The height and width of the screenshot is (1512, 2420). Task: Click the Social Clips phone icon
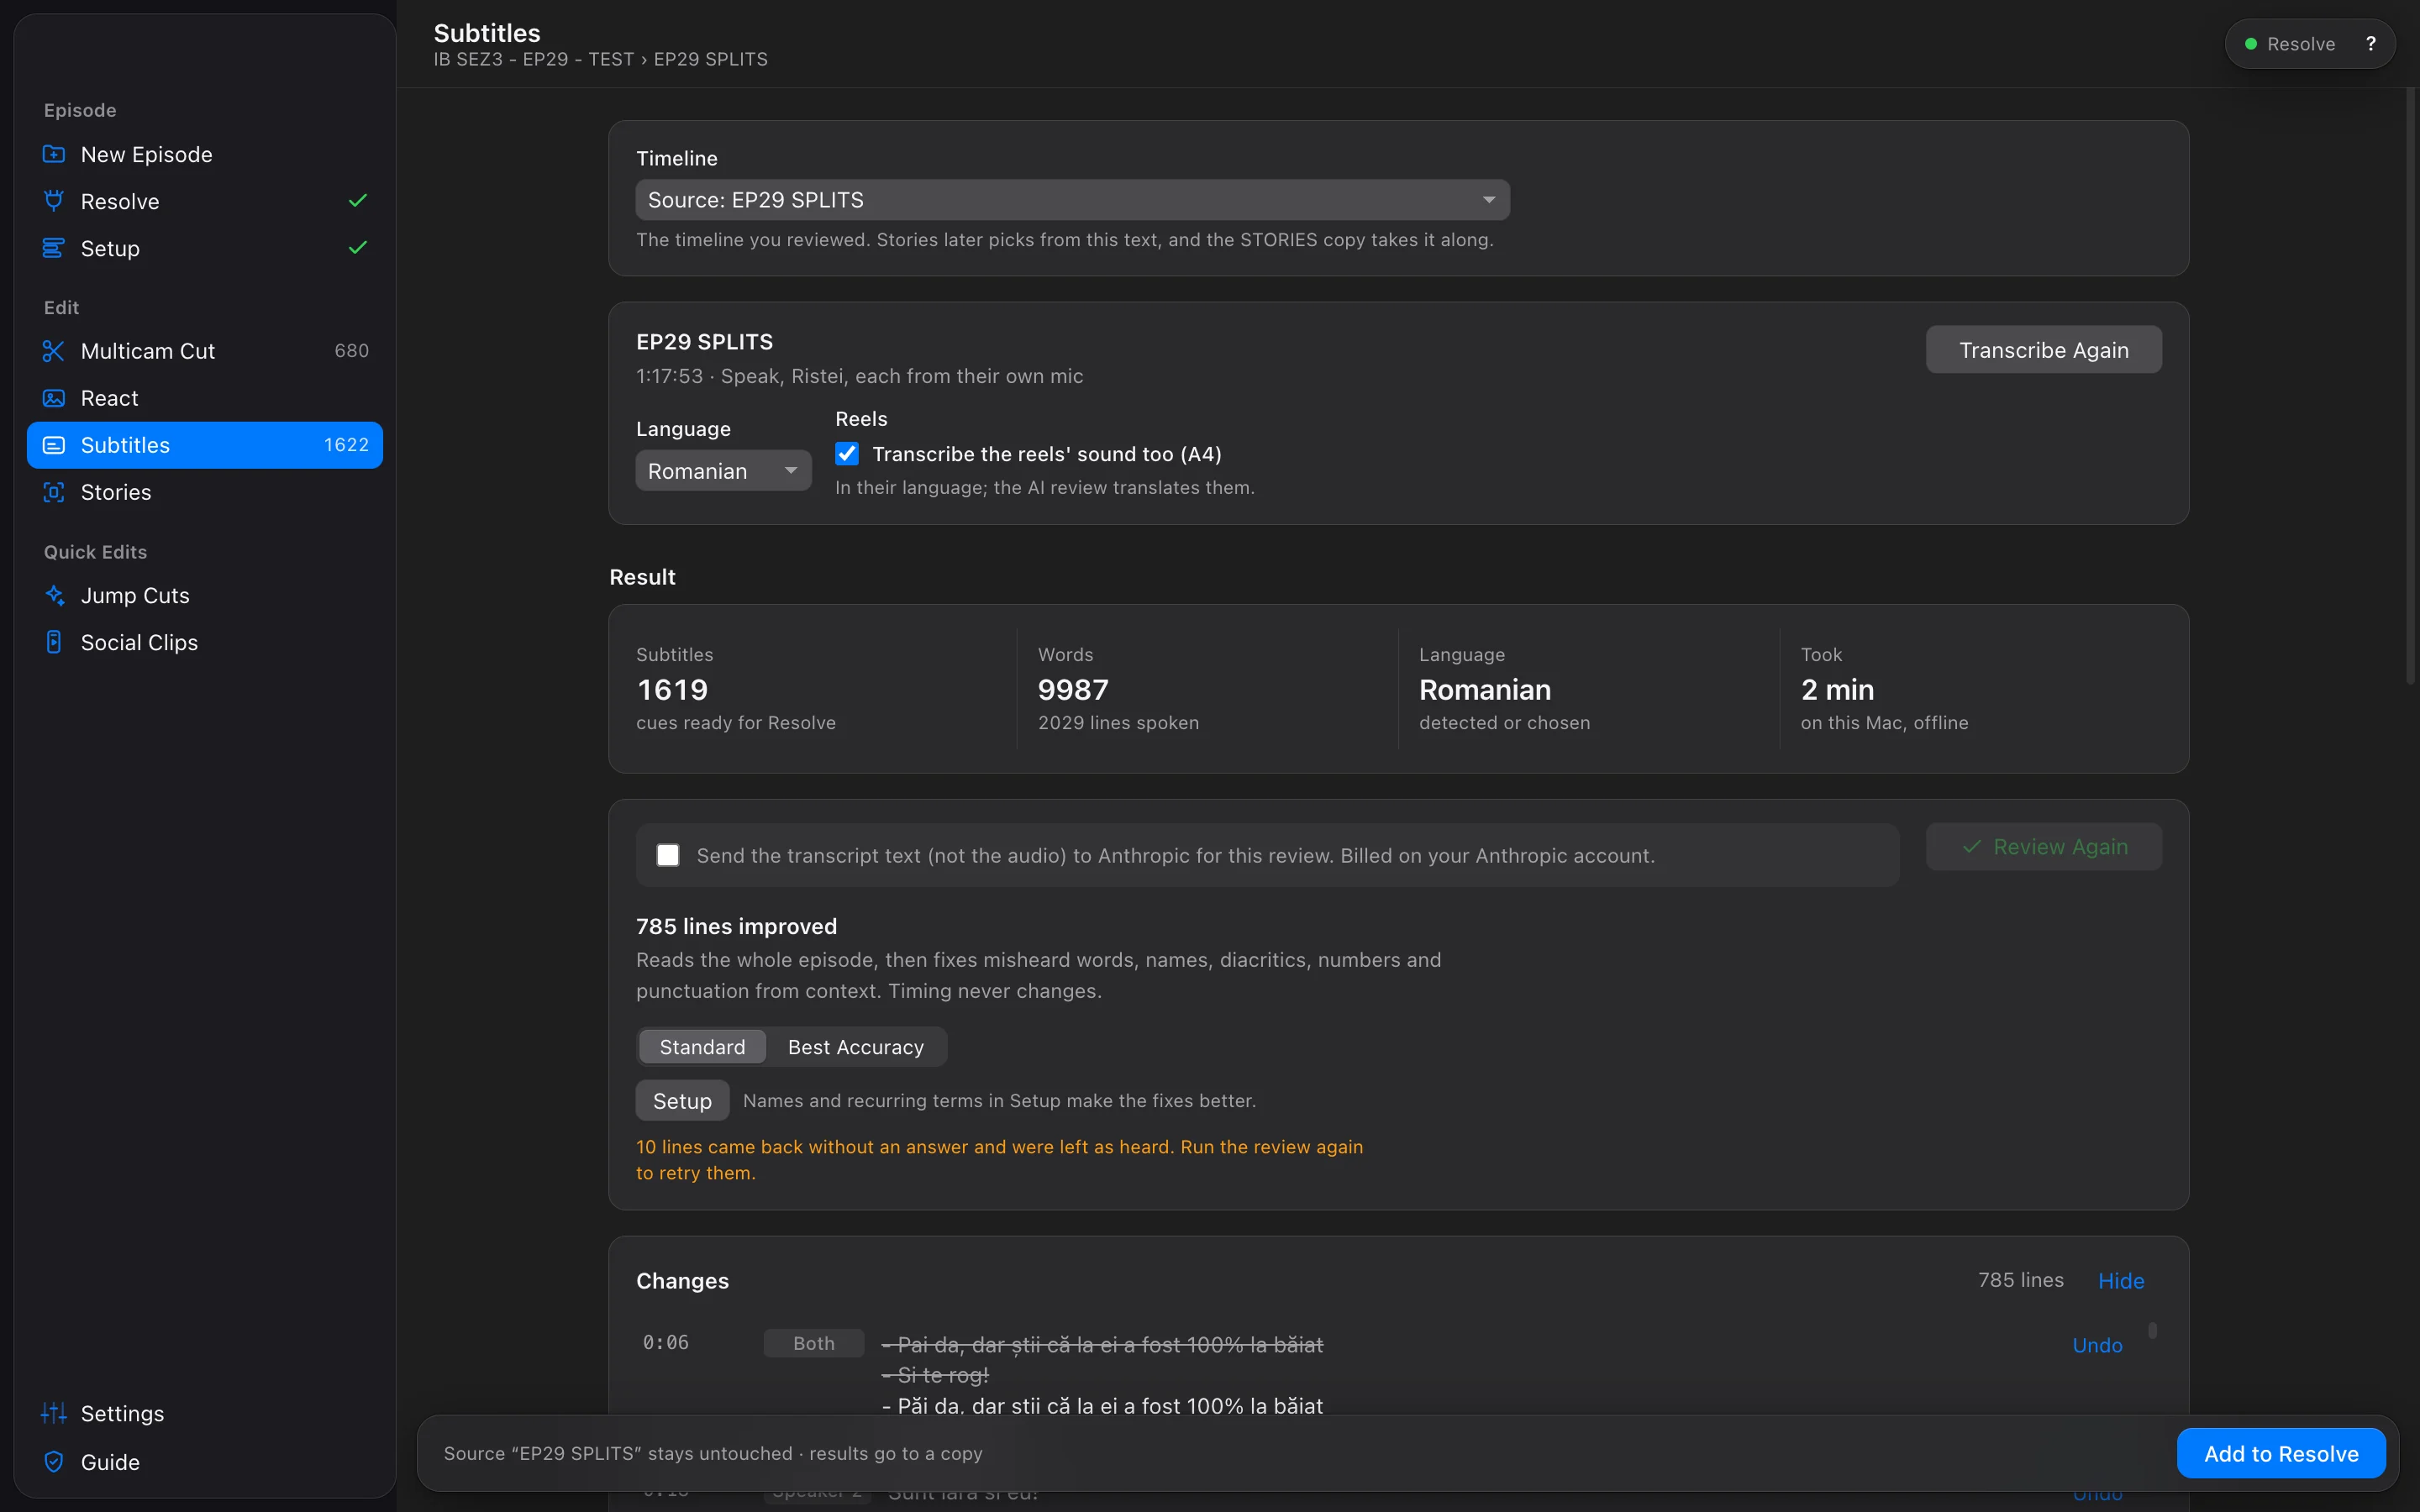coord(54,642)
